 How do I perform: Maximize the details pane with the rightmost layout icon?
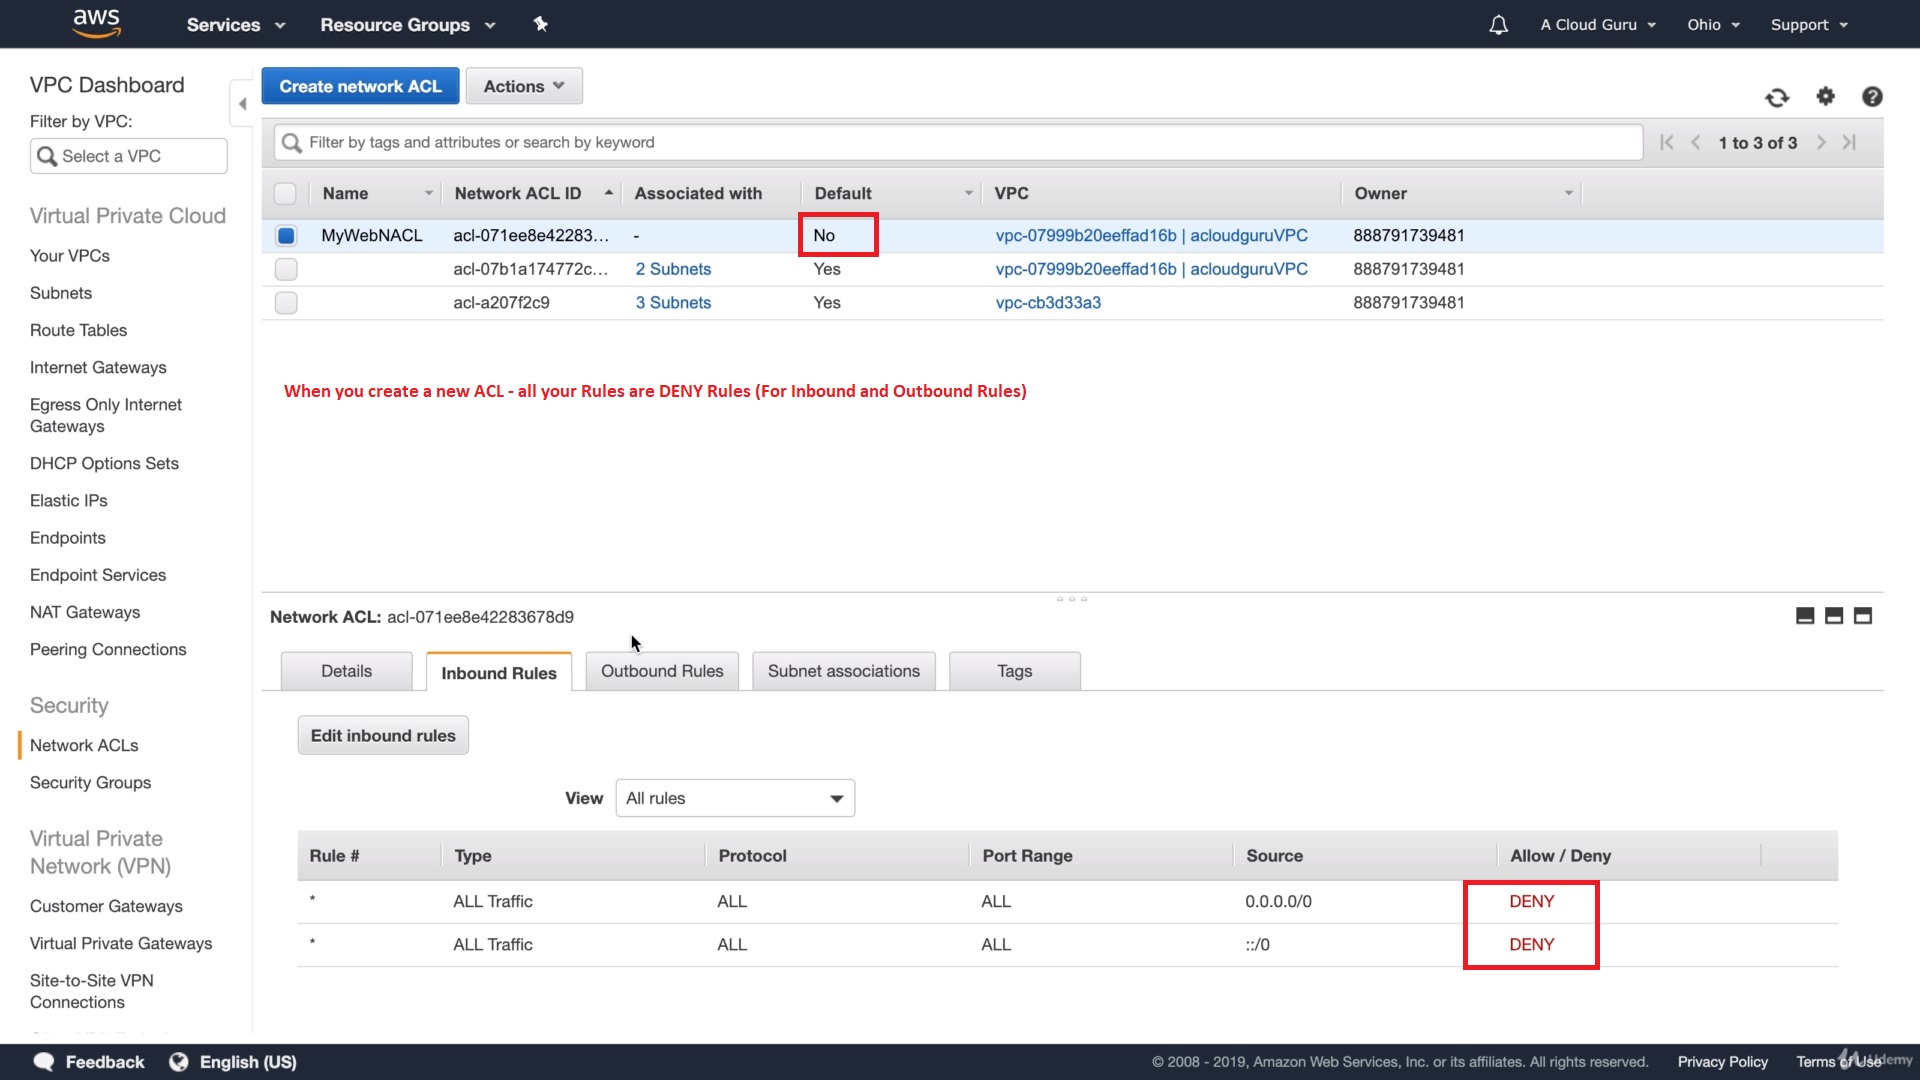click(x=1863, y=616)
